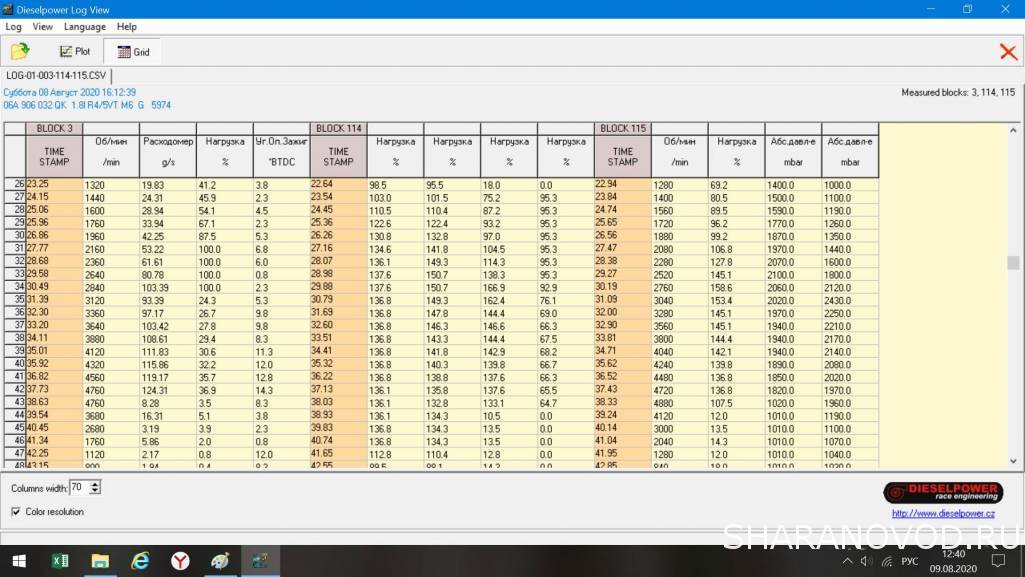Viewport: 1025px width, 577px height.
Task: Launch Internet Explorer from the taskbar
Action: pyautogui.click(x=140, y=561)
